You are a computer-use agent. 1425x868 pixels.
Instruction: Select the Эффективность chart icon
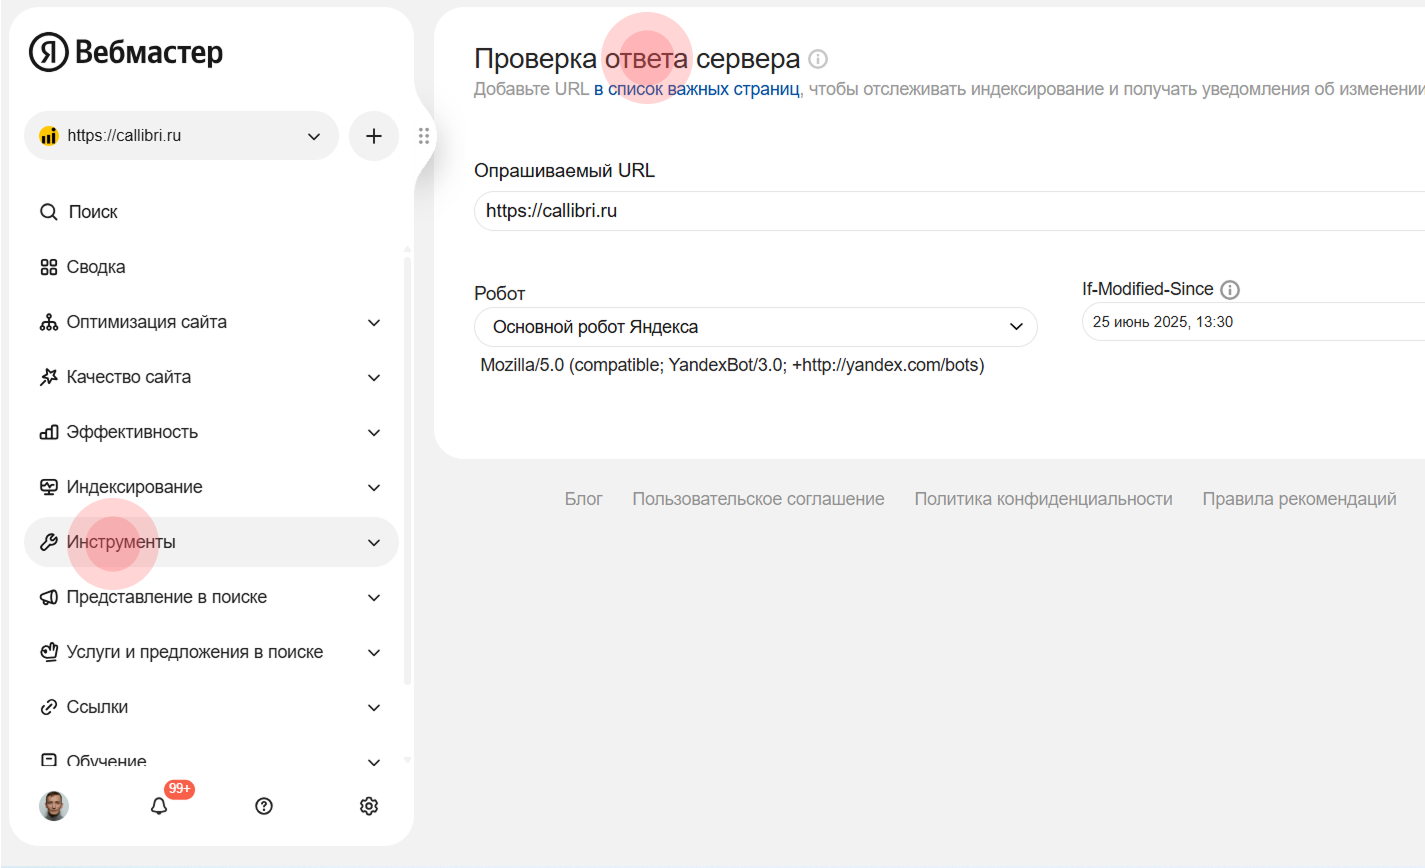click(48, 431)
